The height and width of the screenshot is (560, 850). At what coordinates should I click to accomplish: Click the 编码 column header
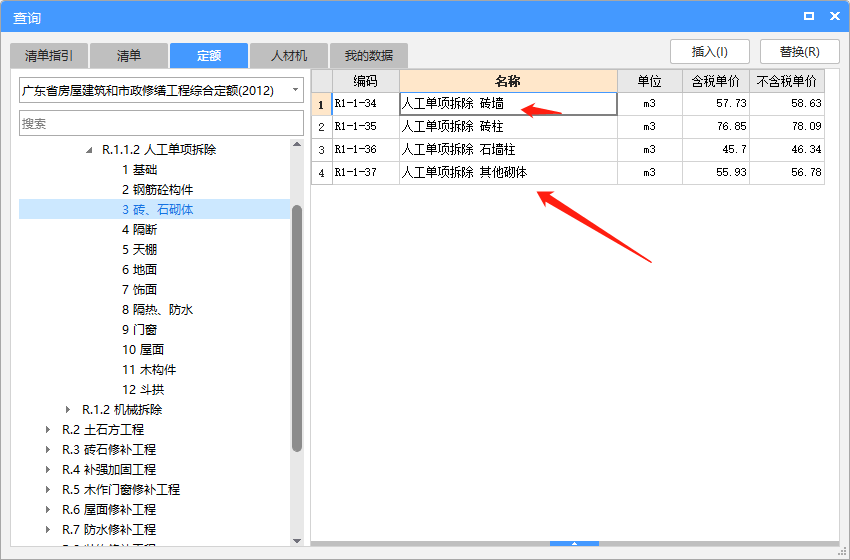[365, 81]
